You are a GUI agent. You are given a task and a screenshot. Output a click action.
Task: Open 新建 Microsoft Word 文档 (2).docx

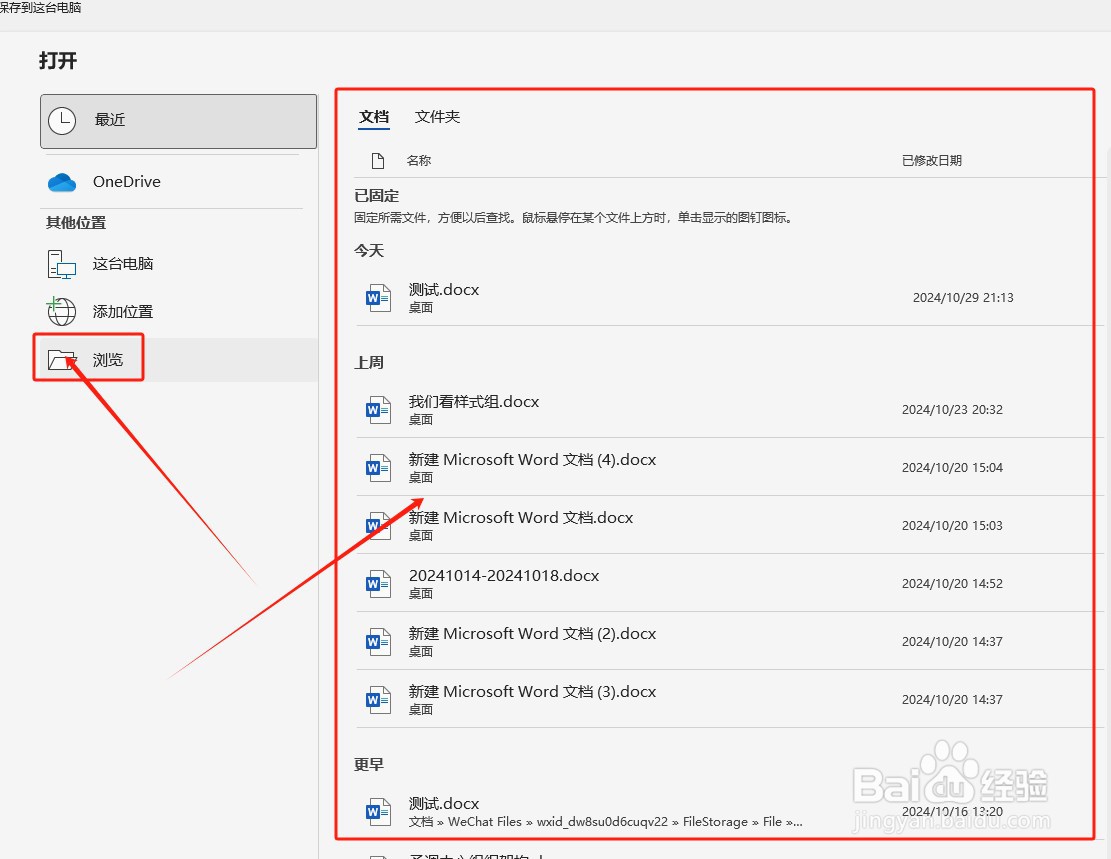[x=533, y=634]
